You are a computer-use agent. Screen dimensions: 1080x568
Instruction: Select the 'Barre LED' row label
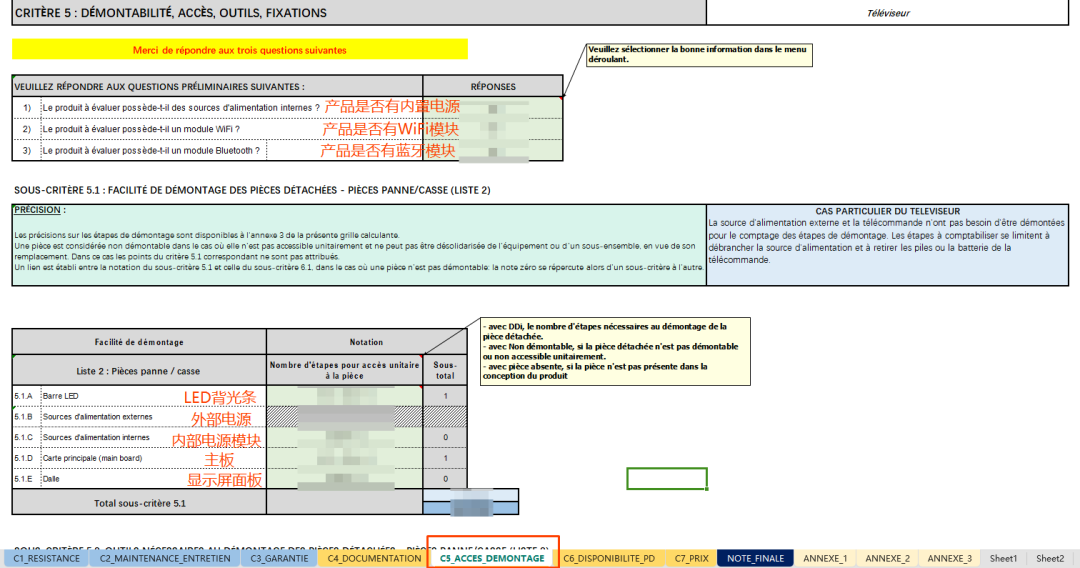click(61, 396)
